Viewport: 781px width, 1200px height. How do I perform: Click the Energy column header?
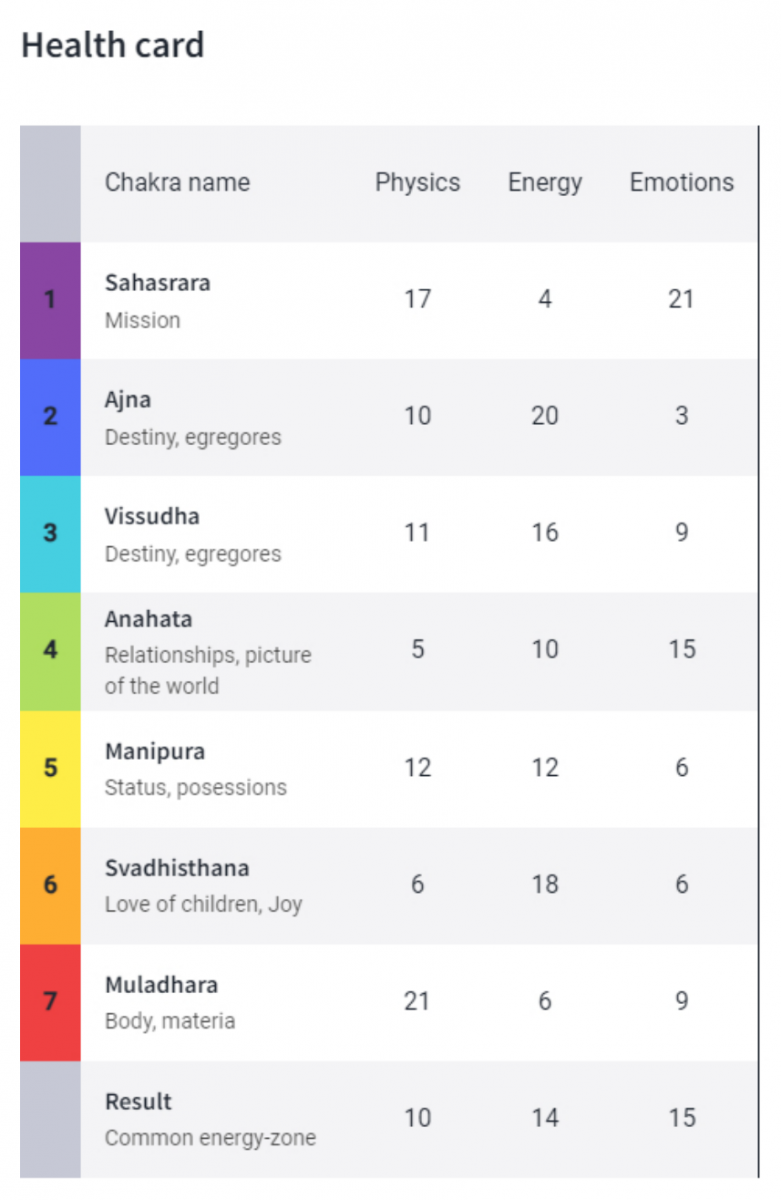coord(545,183)
